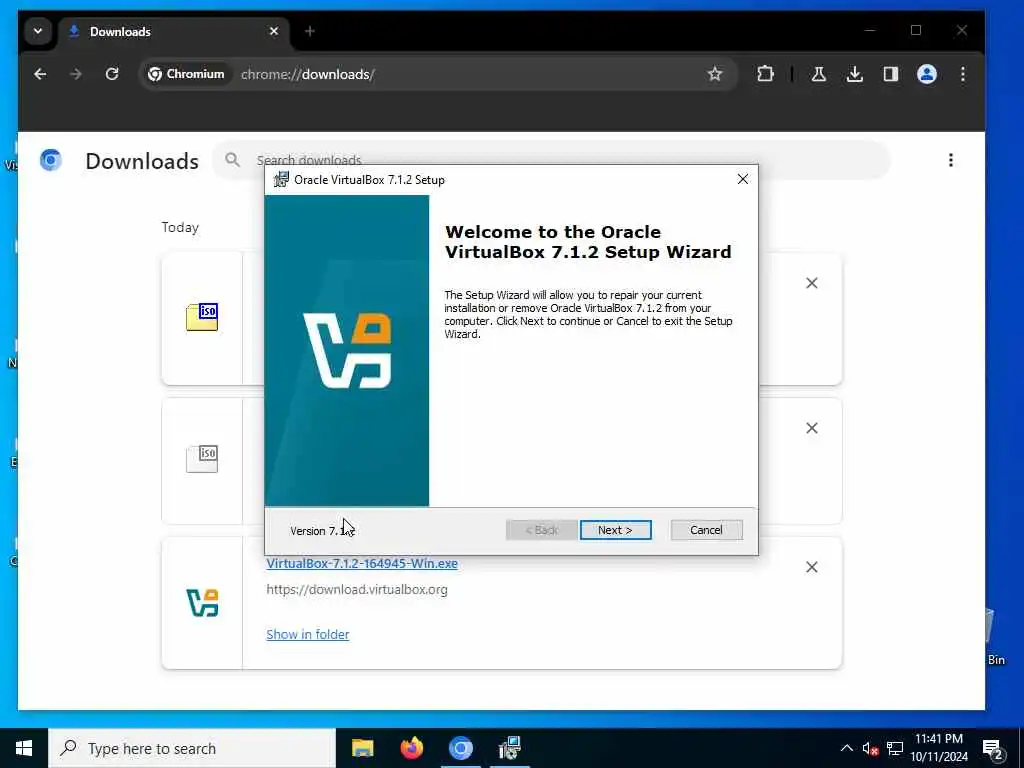This screenshot has width=1024, height=768.
Task: Open Chromium three-dot main menu
Action: [x=963, y=74]
